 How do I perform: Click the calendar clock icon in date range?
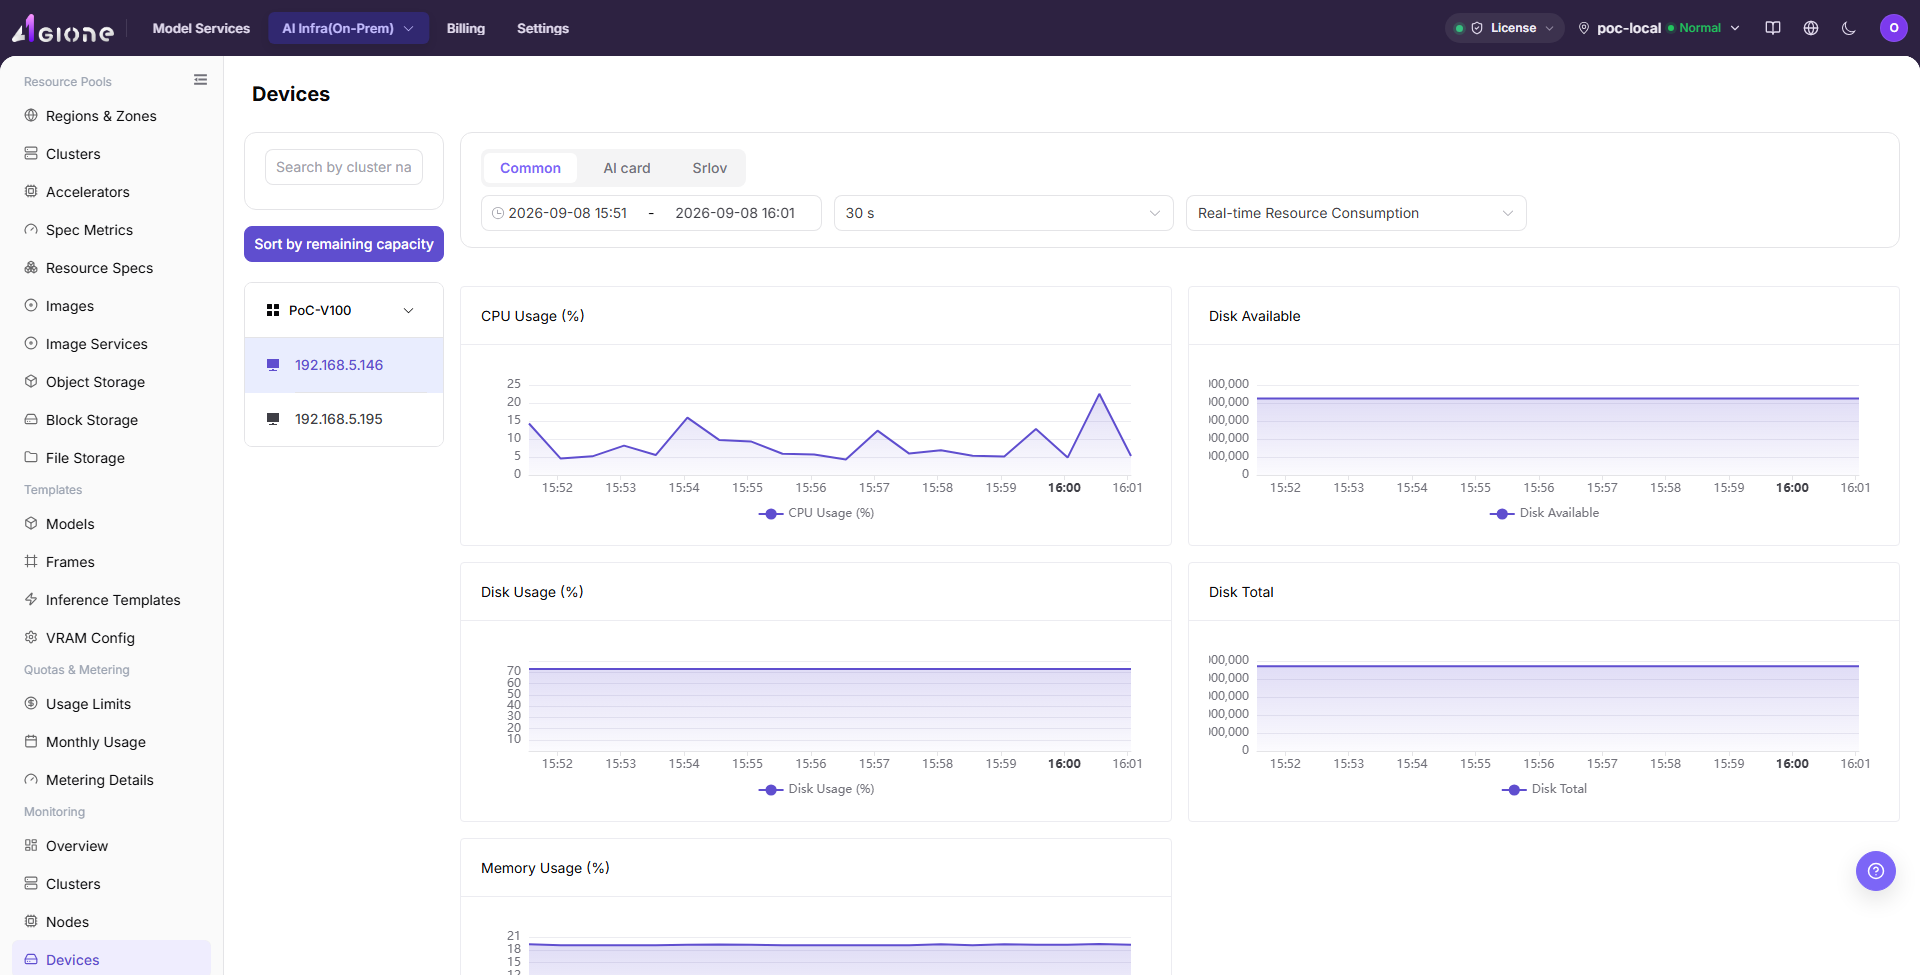498,213
